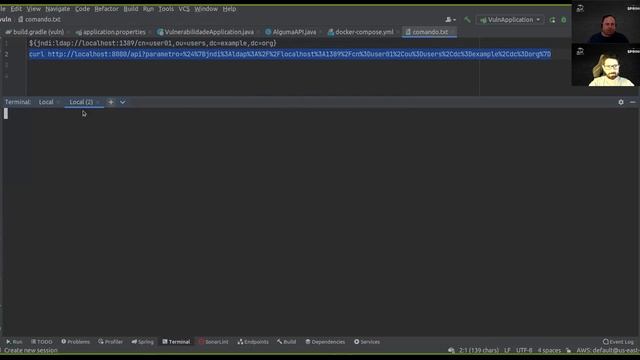Switch to VulnerabilidadeApplication.java editor tab
The width and height of the screenshot is (640, 360).
pos(205,32)
